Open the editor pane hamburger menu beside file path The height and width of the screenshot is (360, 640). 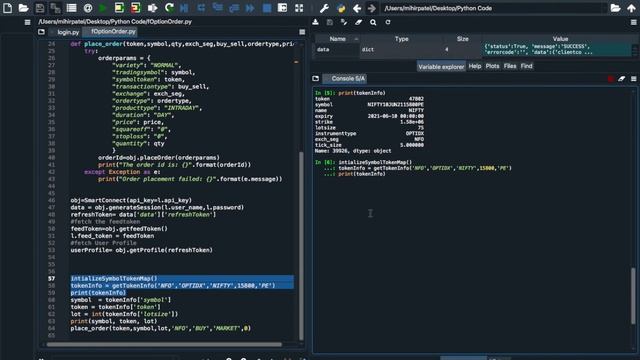[27, 22]
